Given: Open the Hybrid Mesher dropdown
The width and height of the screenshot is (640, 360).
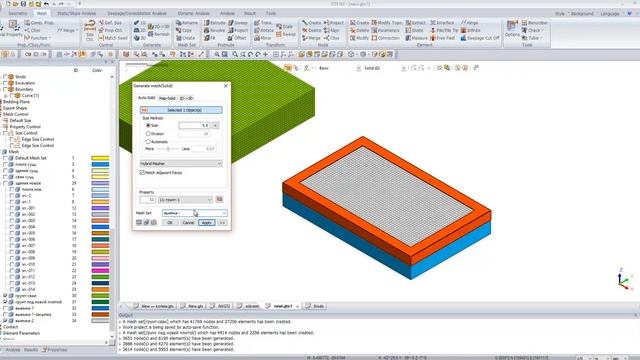Looking at the screenshot, I should click(181, 163).
